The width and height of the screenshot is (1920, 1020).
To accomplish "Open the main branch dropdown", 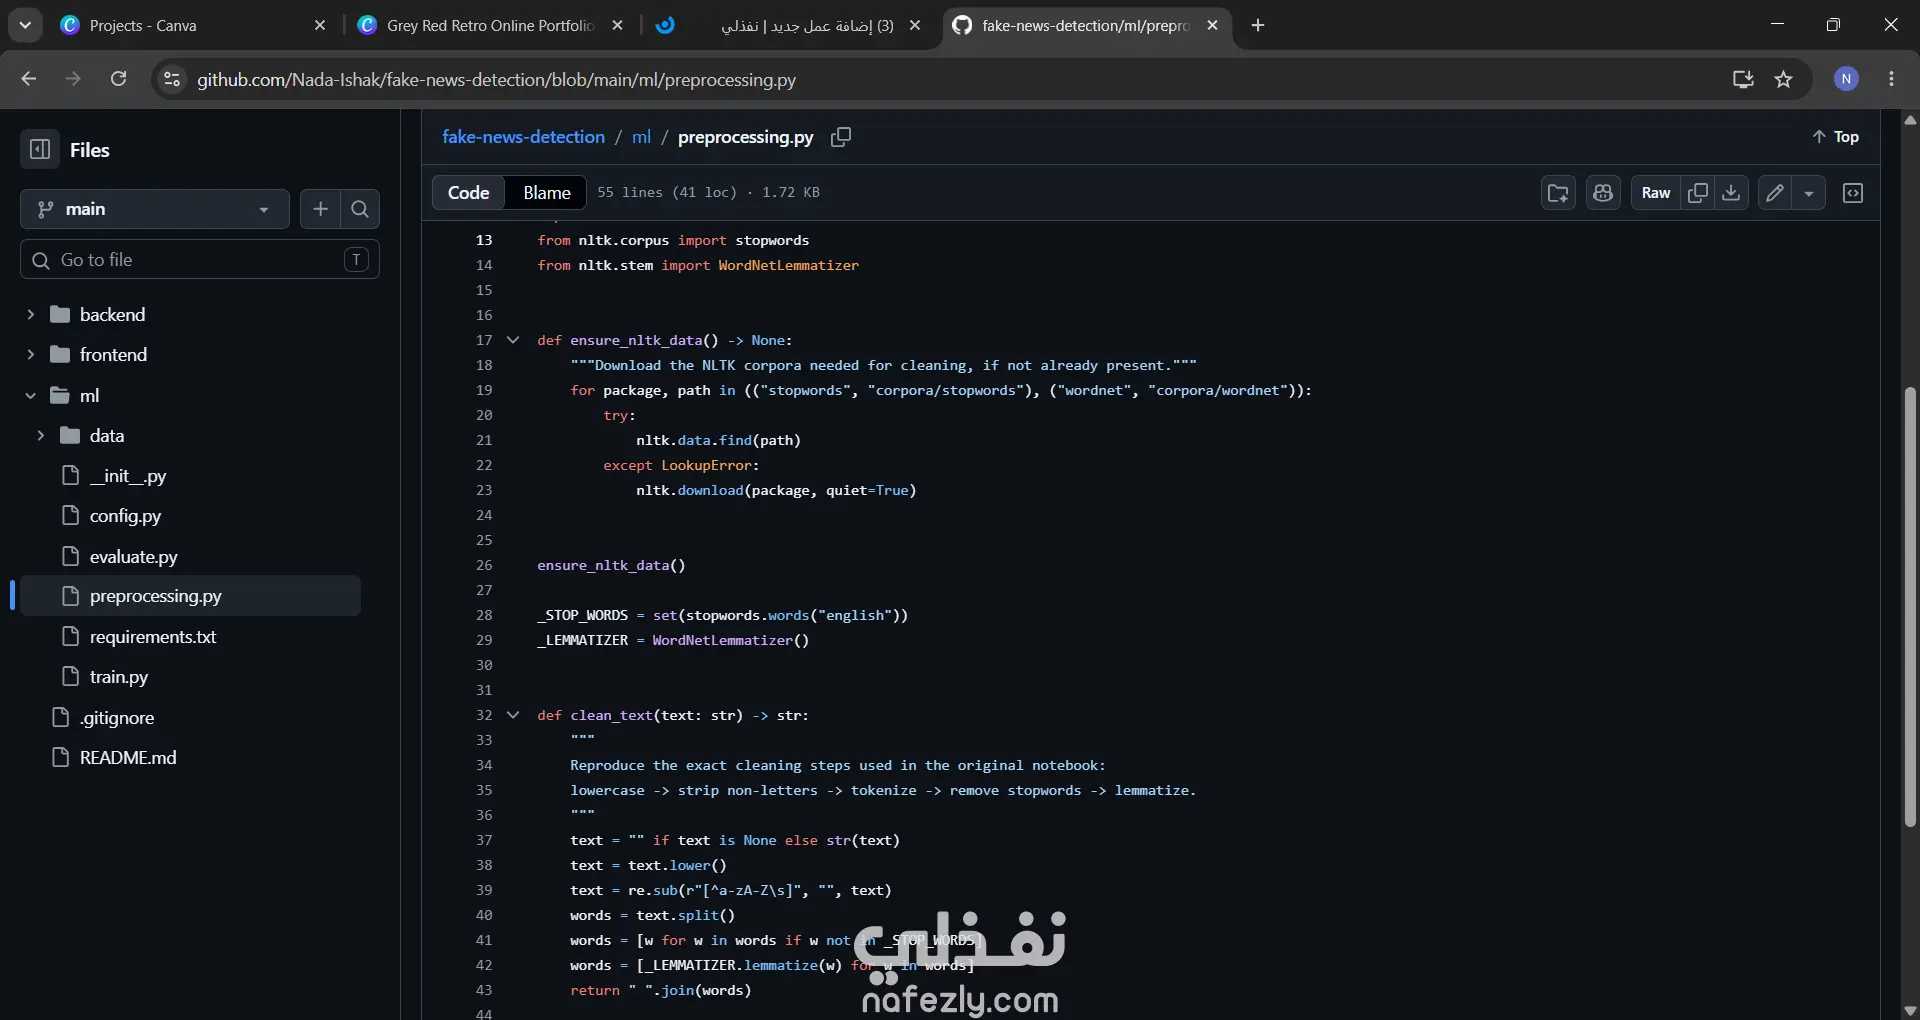I will (155, 209).
